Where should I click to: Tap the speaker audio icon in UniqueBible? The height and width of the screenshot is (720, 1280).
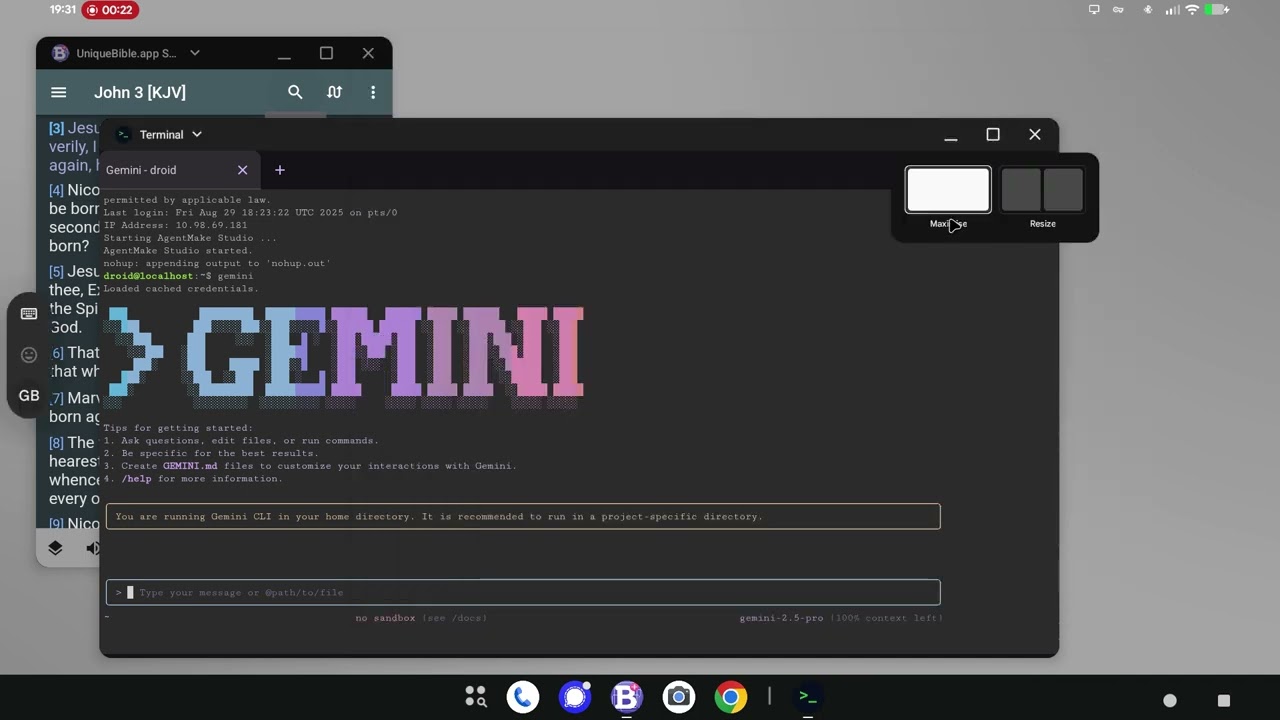pyautogui.click(x=93, y=548)
